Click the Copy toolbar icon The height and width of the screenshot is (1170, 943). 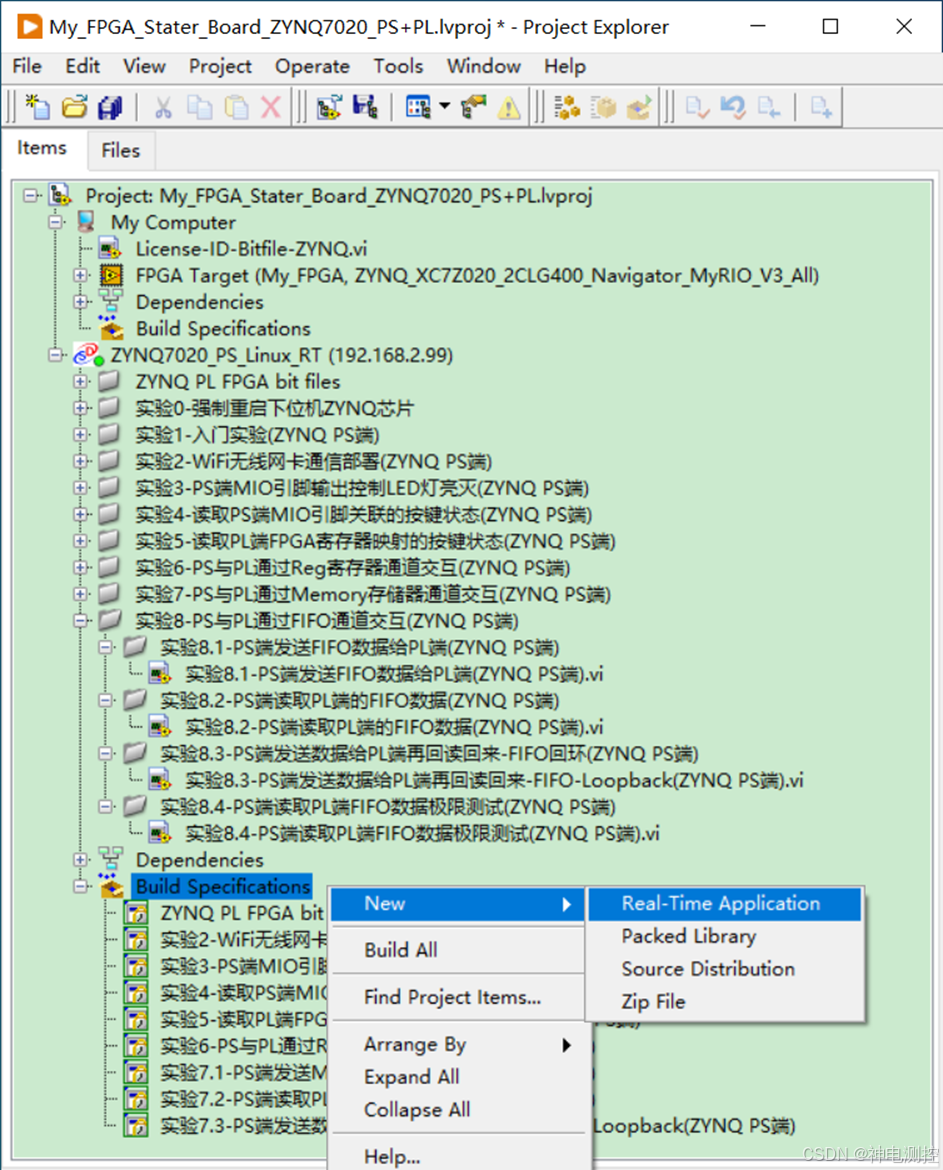pos(199,107)
